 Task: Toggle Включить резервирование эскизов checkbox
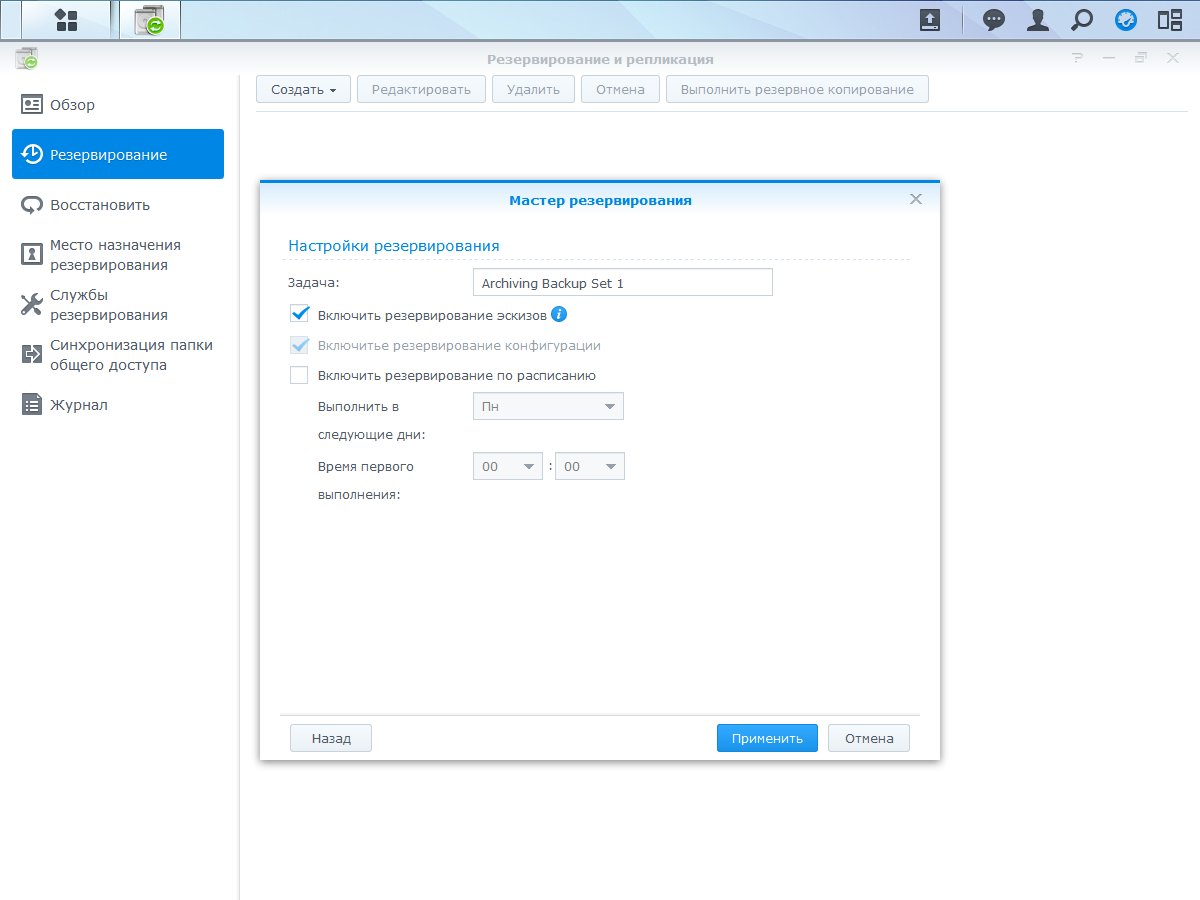pyautogui.click(x=299, y=314)
